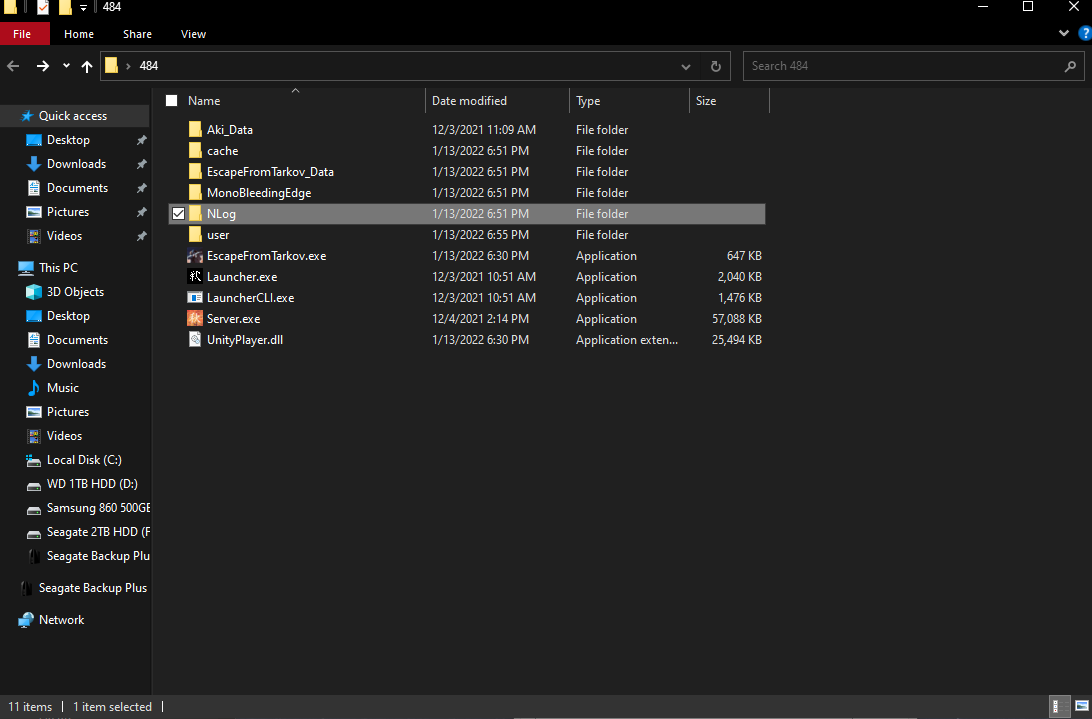Viewport: 1092px width, 719px height.
Task: Open 3D Objects in the sidebar
Action: coord(75,292)
